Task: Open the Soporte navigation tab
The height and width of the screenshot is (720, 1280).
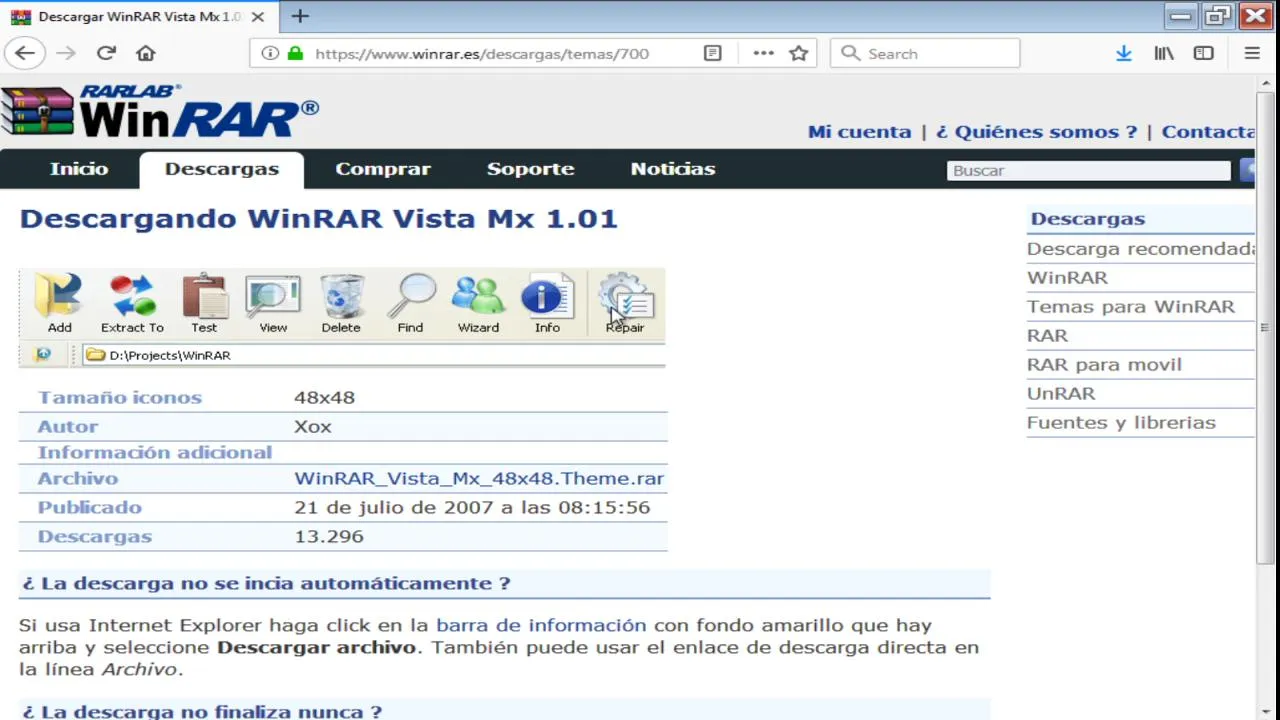Action: click(x=530, y=169)
